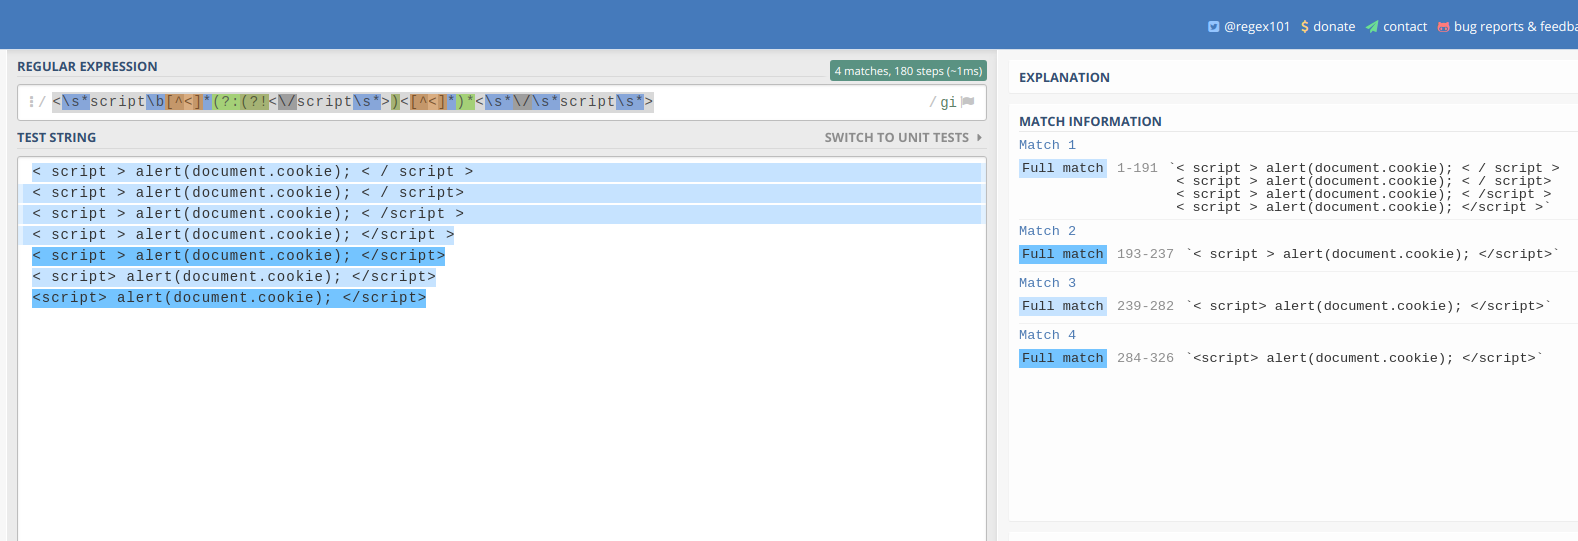Image resolution: width=1578 pixels, height=541 pixels.
Task: Click the delimiter dots icon before the regex
Action: (31, 102)
